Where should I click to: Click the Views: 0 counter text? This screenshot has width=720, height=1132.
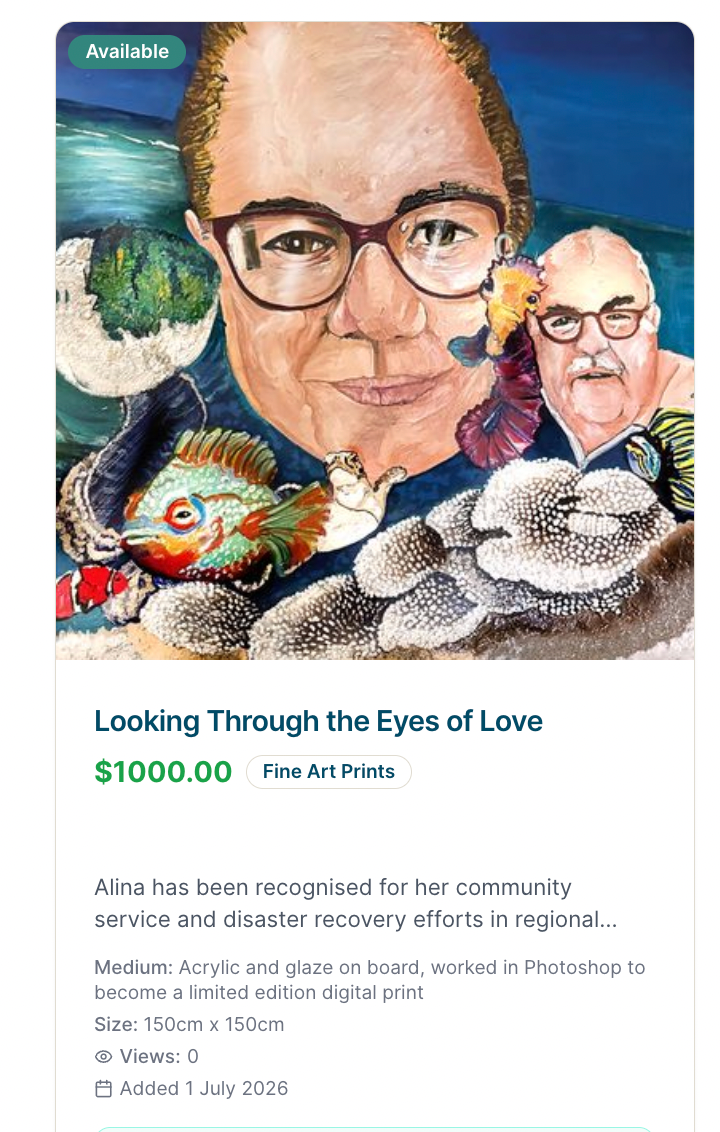pyautogui.click(x=159, y=1056)
